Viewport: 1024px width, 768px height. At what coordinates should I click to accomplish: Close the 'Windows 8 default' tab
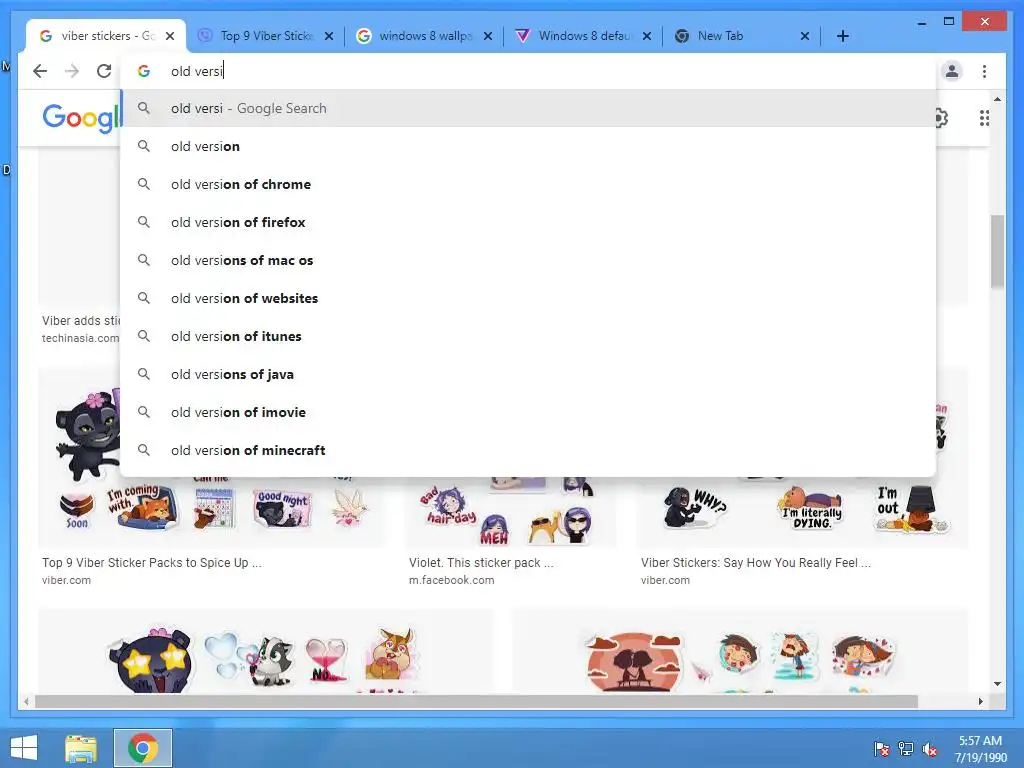647,36
